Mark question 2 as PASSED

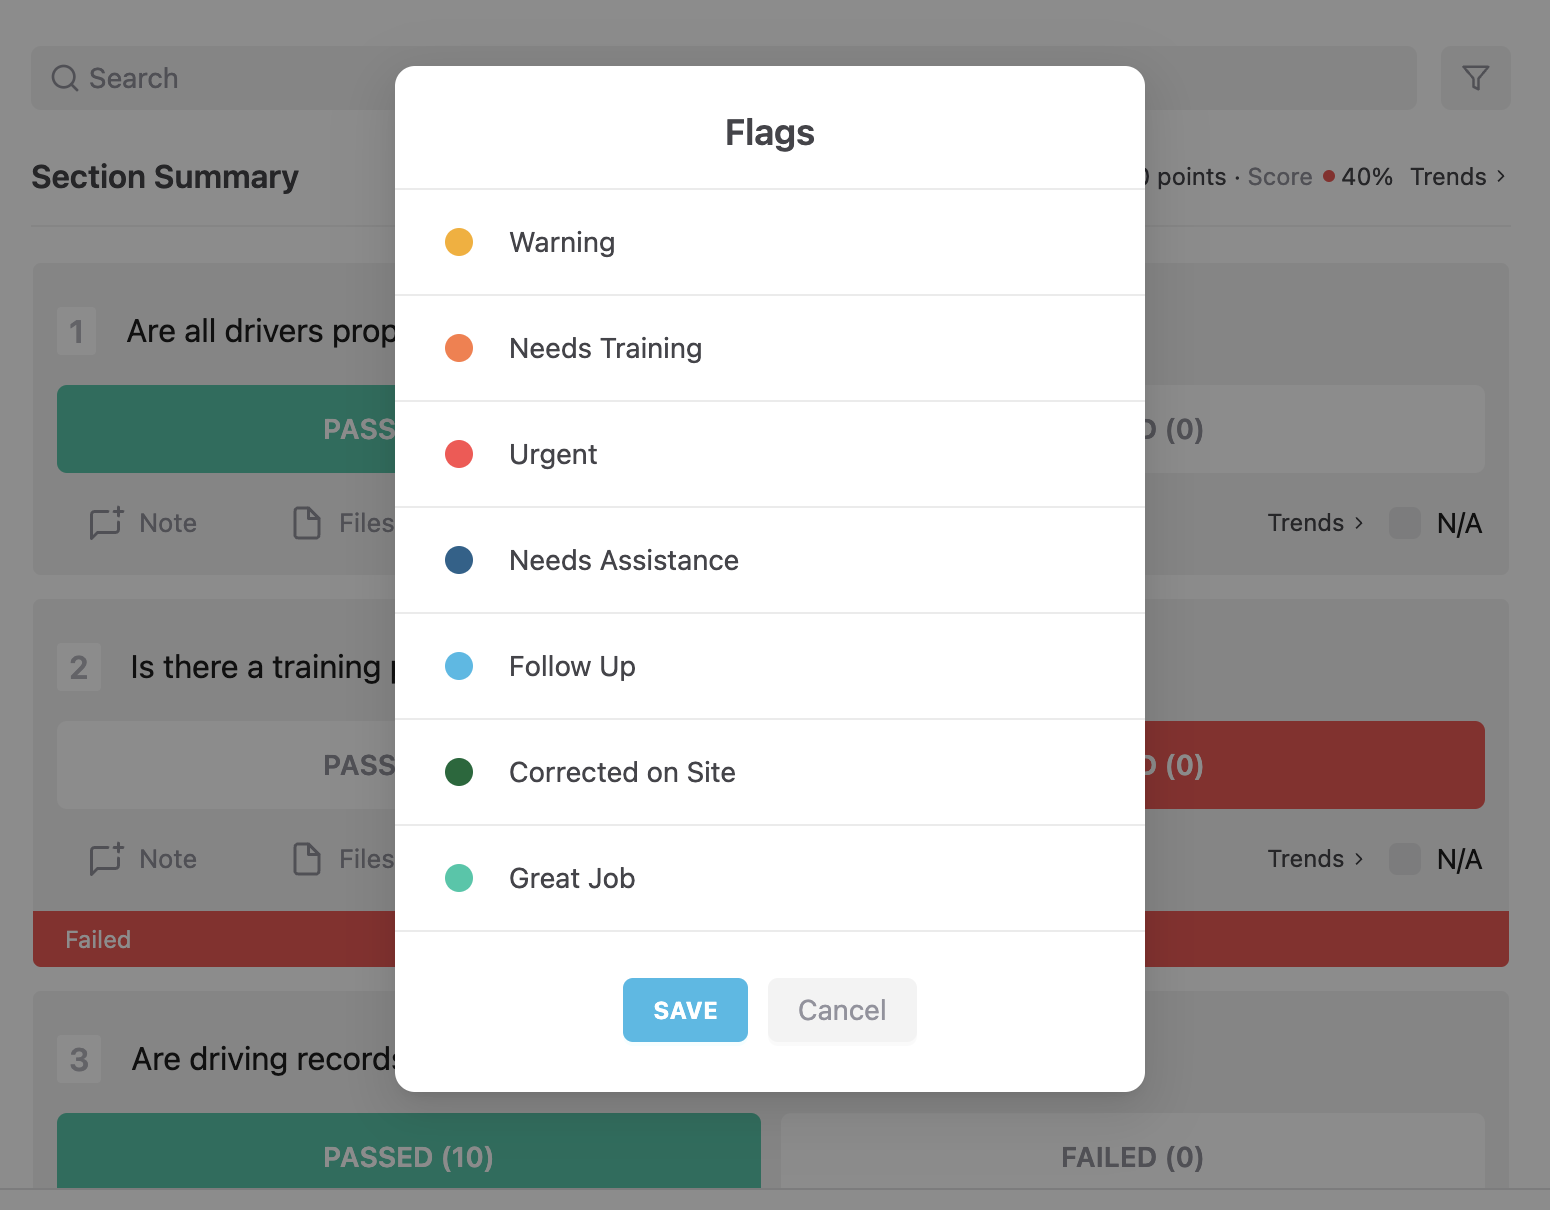click(226, 765)
